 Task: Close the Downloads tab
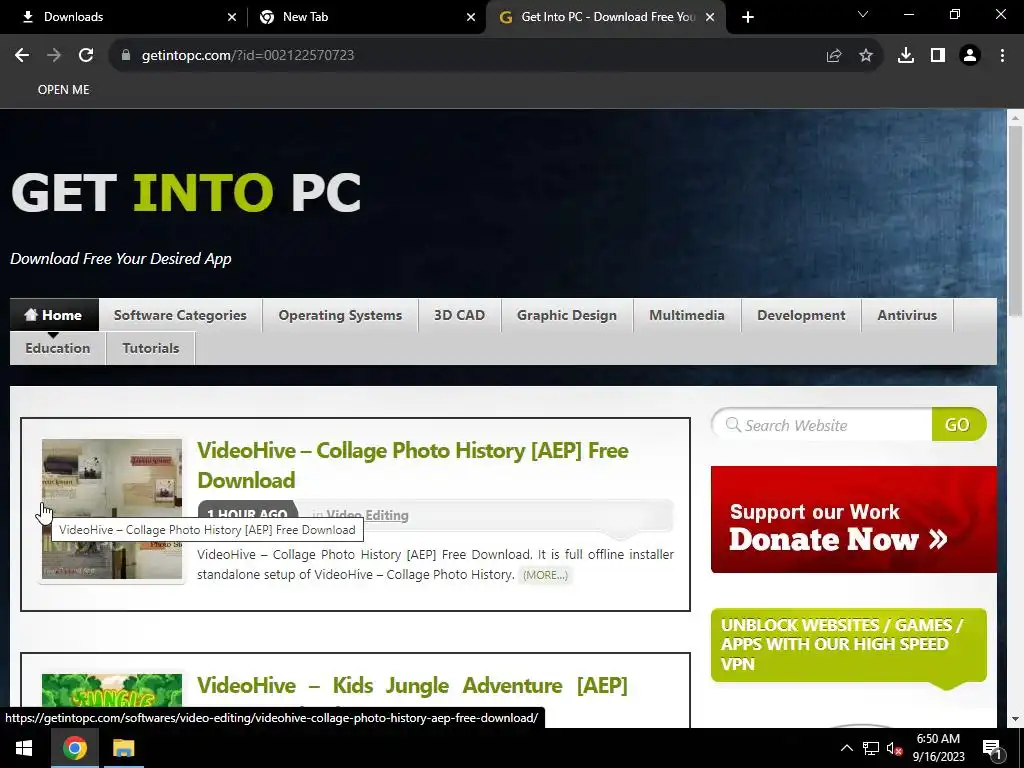pyautogui.click(x=232, y=17)
